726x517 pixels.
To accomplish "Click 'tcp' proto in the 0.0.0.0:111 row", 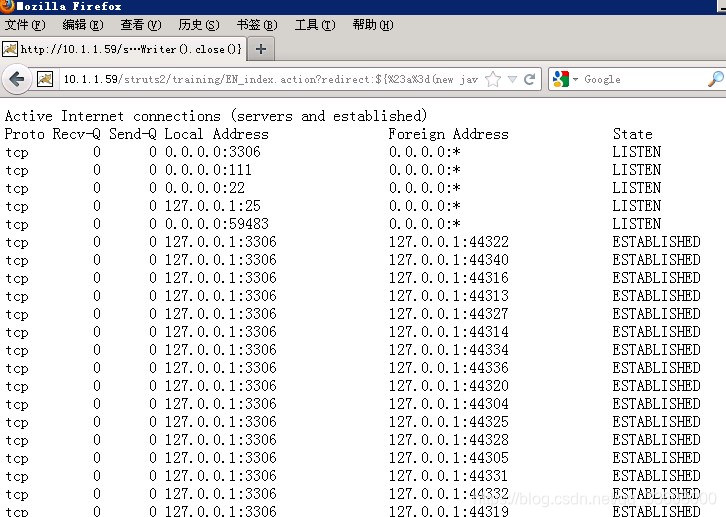I will 17,170.
